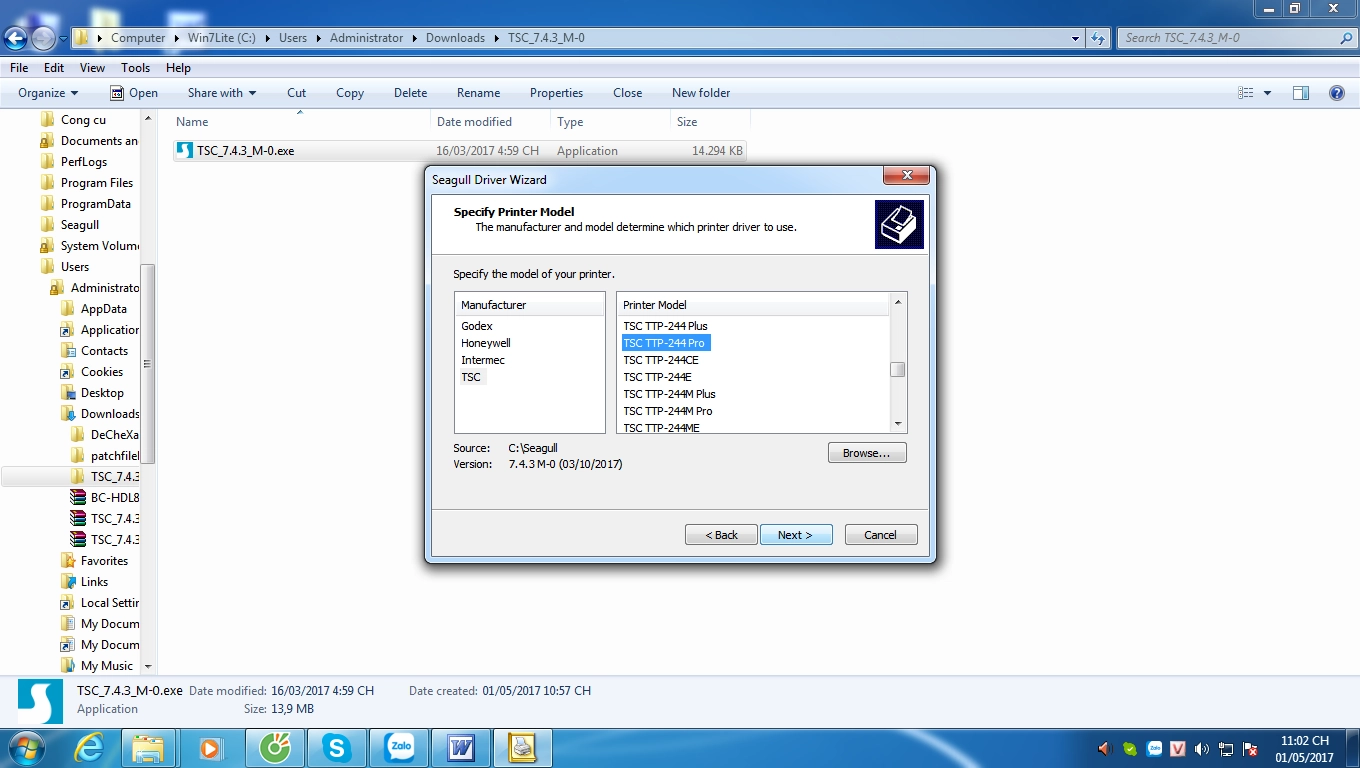The height and width of the screenshot is (768, 1360).
Task: Click navigation tree scroll-up arrow
Action: tap(148, 119)
